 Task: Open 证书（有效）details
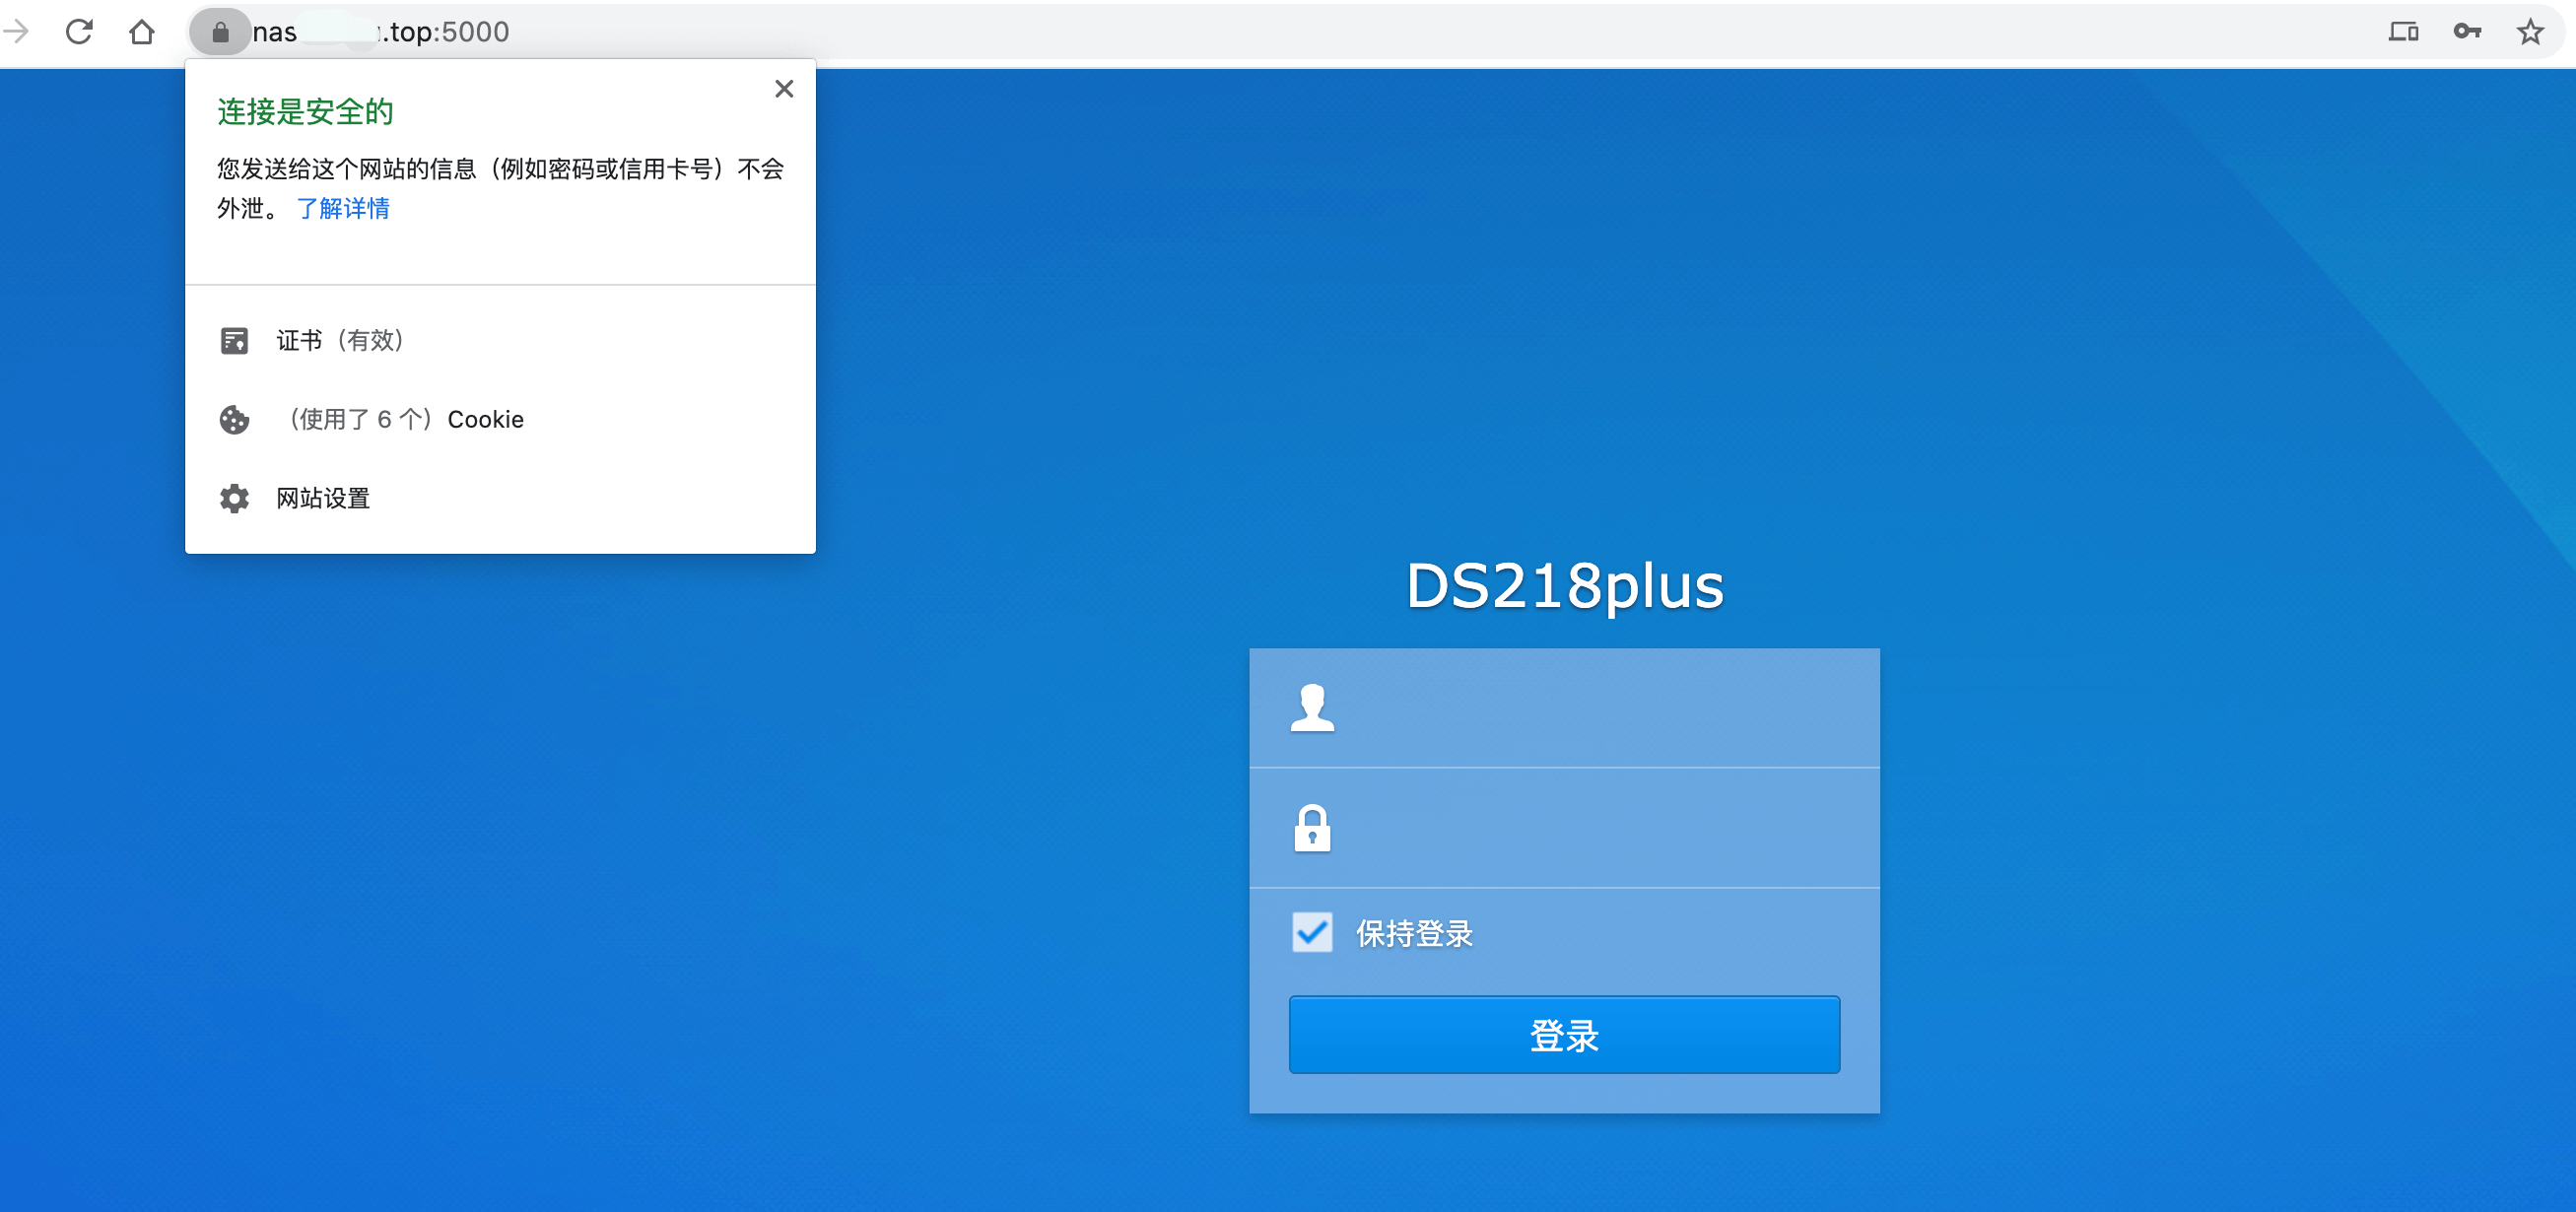500,341
